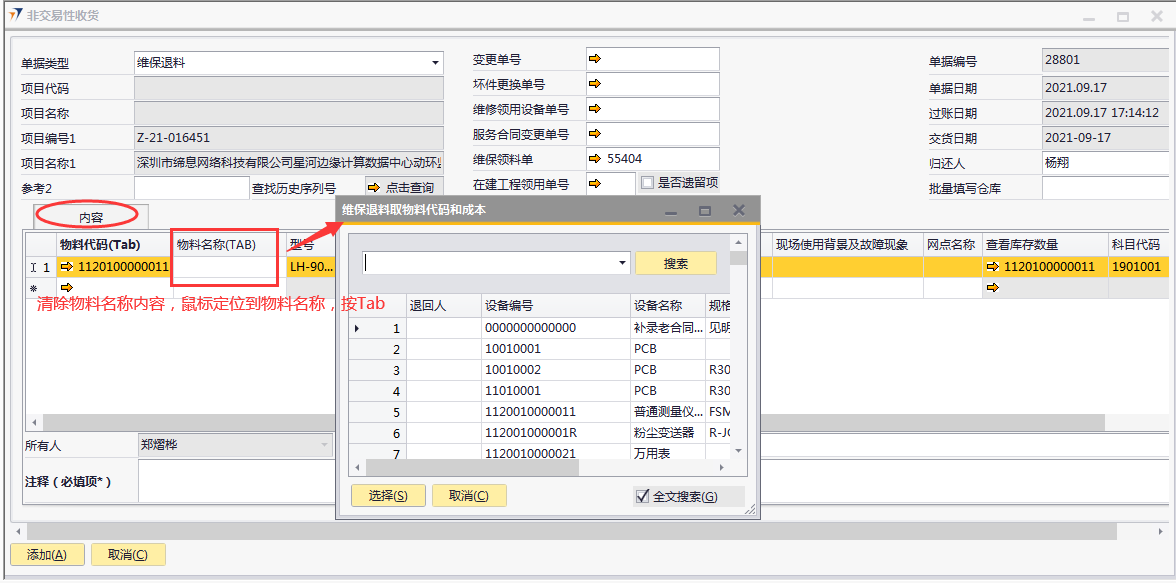Image resolution: width=1176 pixels, height=583 pixels.
Task: Click the 选择(S) button
Action: point(388,496)
